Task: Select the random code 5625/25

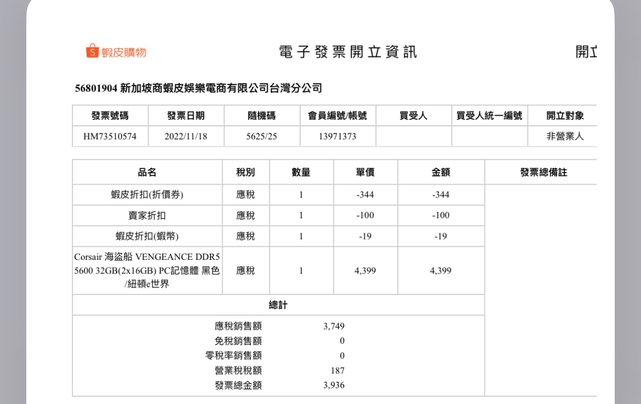Action: coord(263,135)
